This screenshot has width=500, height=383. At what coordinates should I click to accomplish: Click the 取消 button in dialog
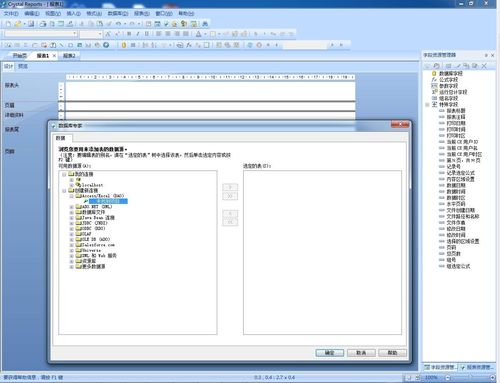361,353
